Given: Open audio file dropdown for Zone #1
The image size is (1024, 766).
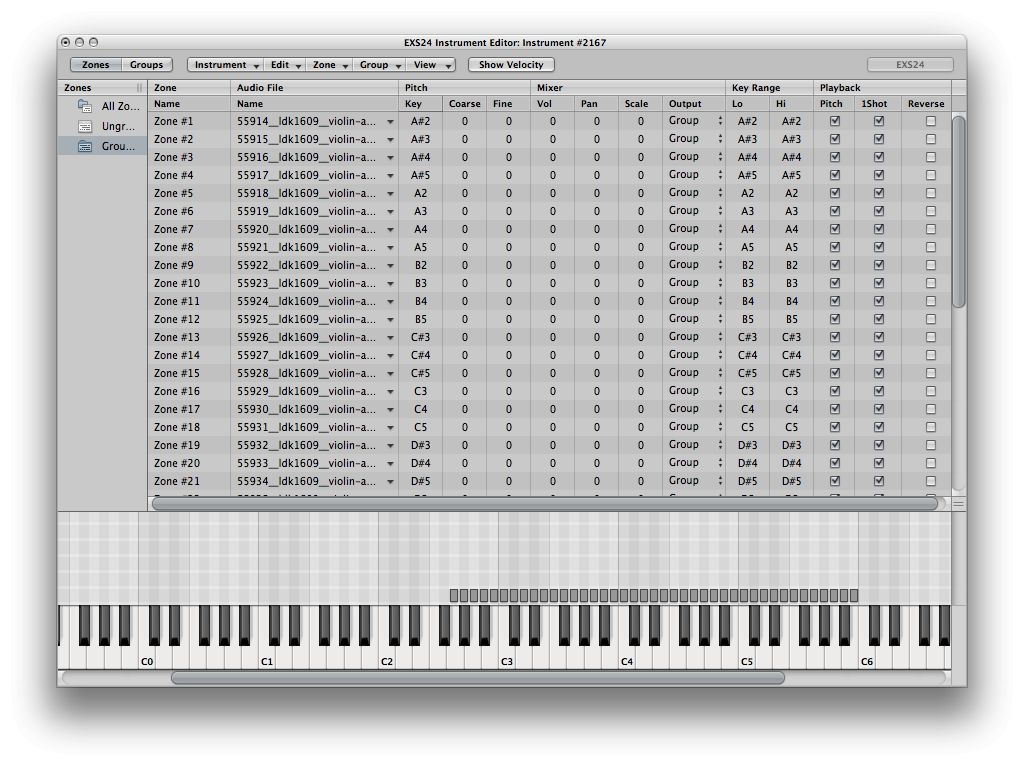Looking at the screenshot, I should pyautogui.click(x=390, y=121).
